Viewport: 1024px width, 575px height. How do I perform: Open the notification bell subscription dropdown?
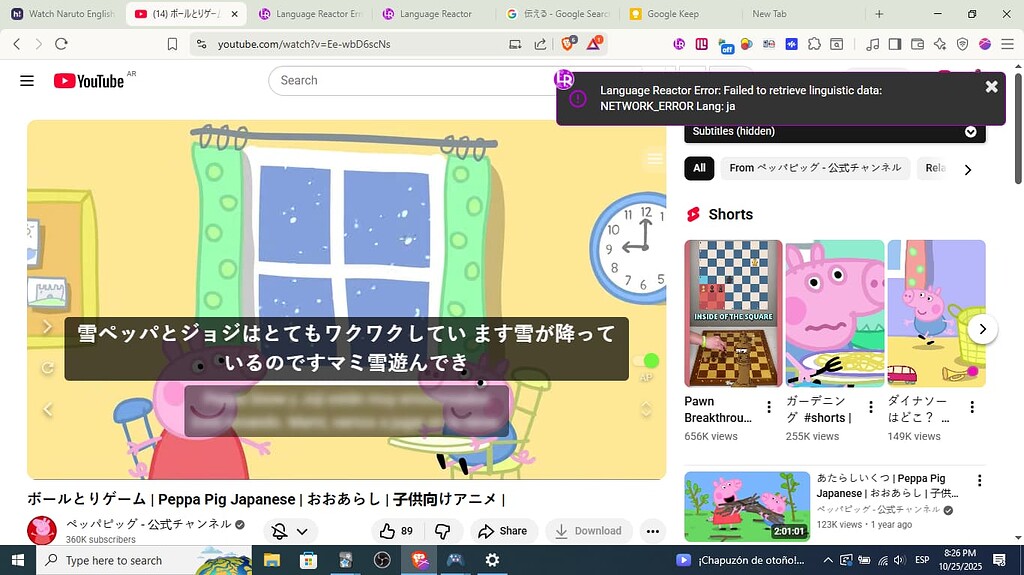tap(291, 531)
